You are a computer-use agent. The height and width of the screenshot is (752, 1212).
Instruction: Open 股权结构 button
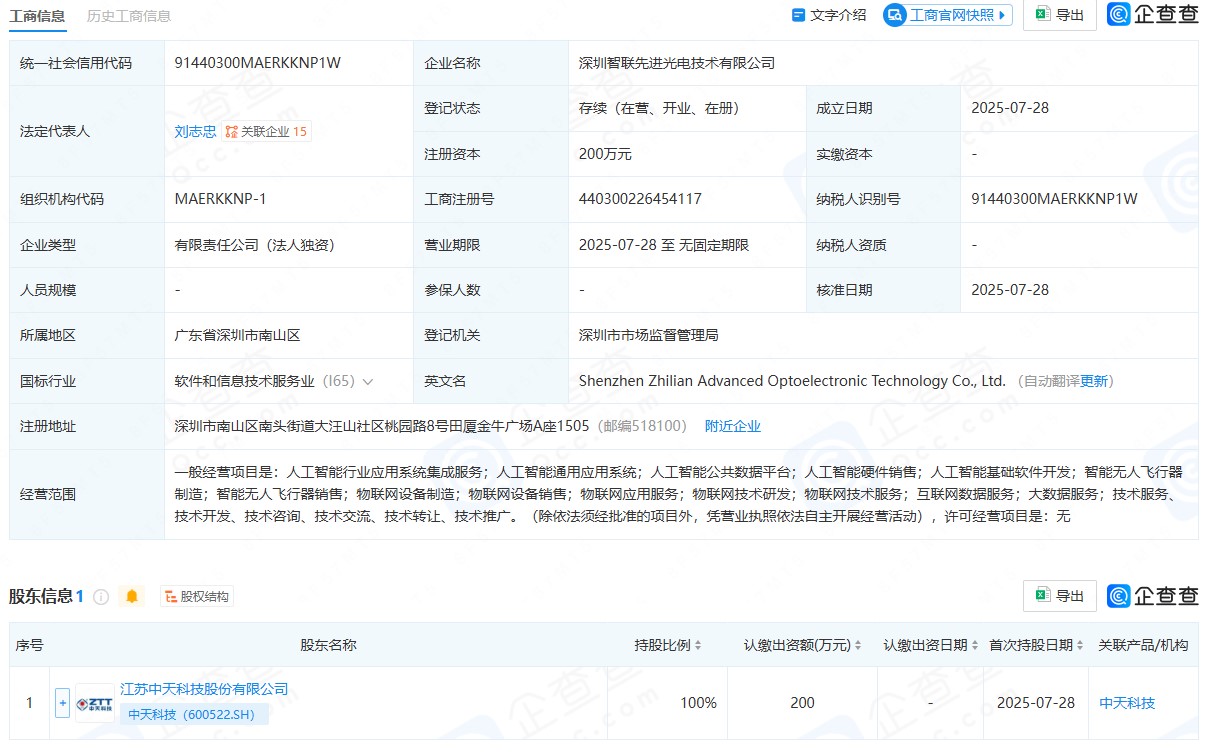[x=197, y=597]
